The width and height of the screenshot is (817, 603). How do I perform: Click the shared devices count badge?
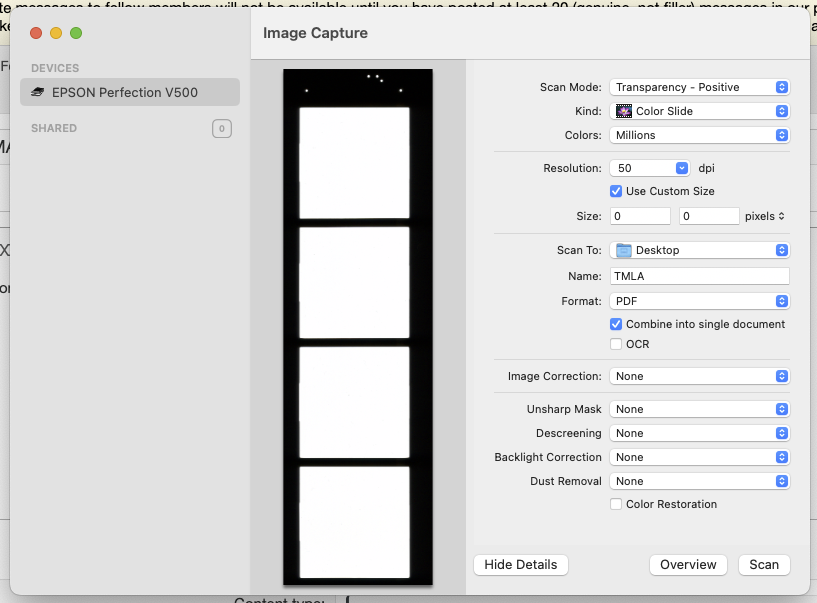click(x=222, y=128)
